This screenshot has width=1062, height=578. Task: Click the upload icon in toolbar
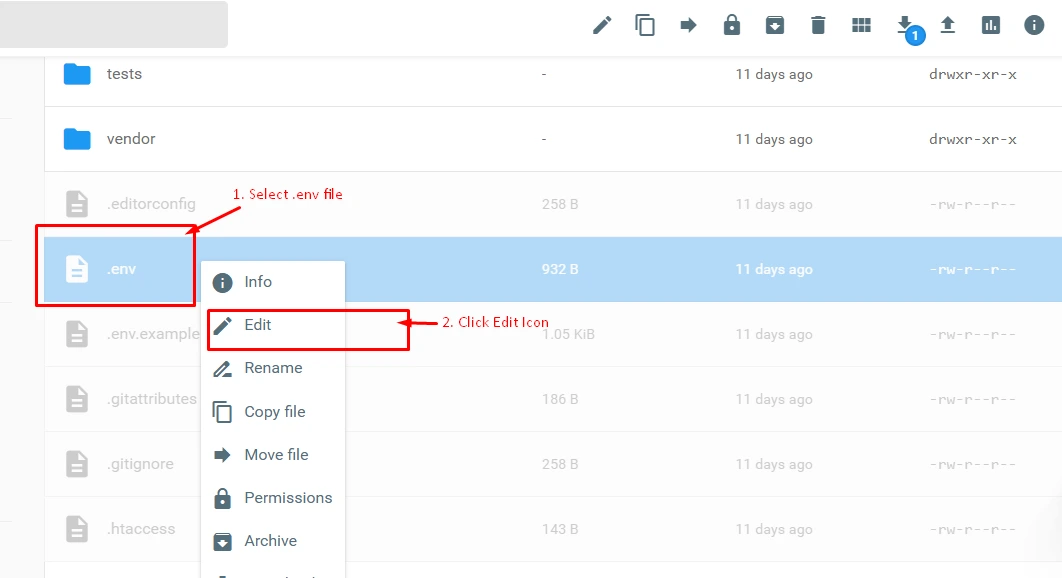pos(948,25)
